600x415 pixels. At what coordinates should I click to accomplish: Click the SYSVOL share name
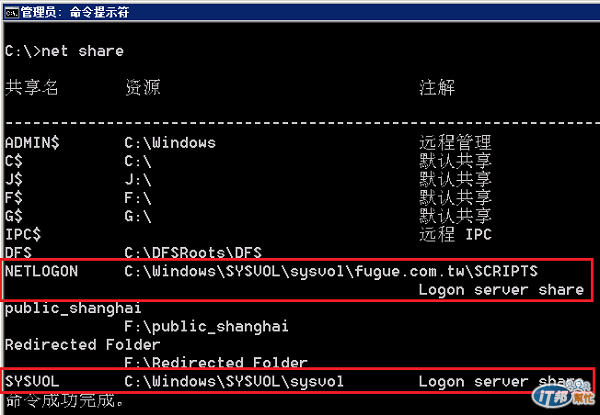[x=32, y=382]
